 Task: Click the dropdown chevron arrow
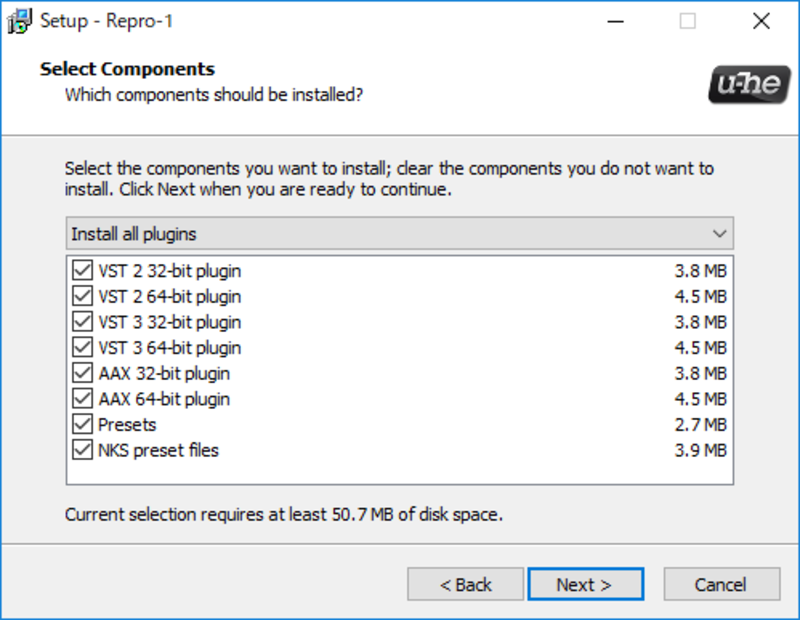tap(719, 234)
